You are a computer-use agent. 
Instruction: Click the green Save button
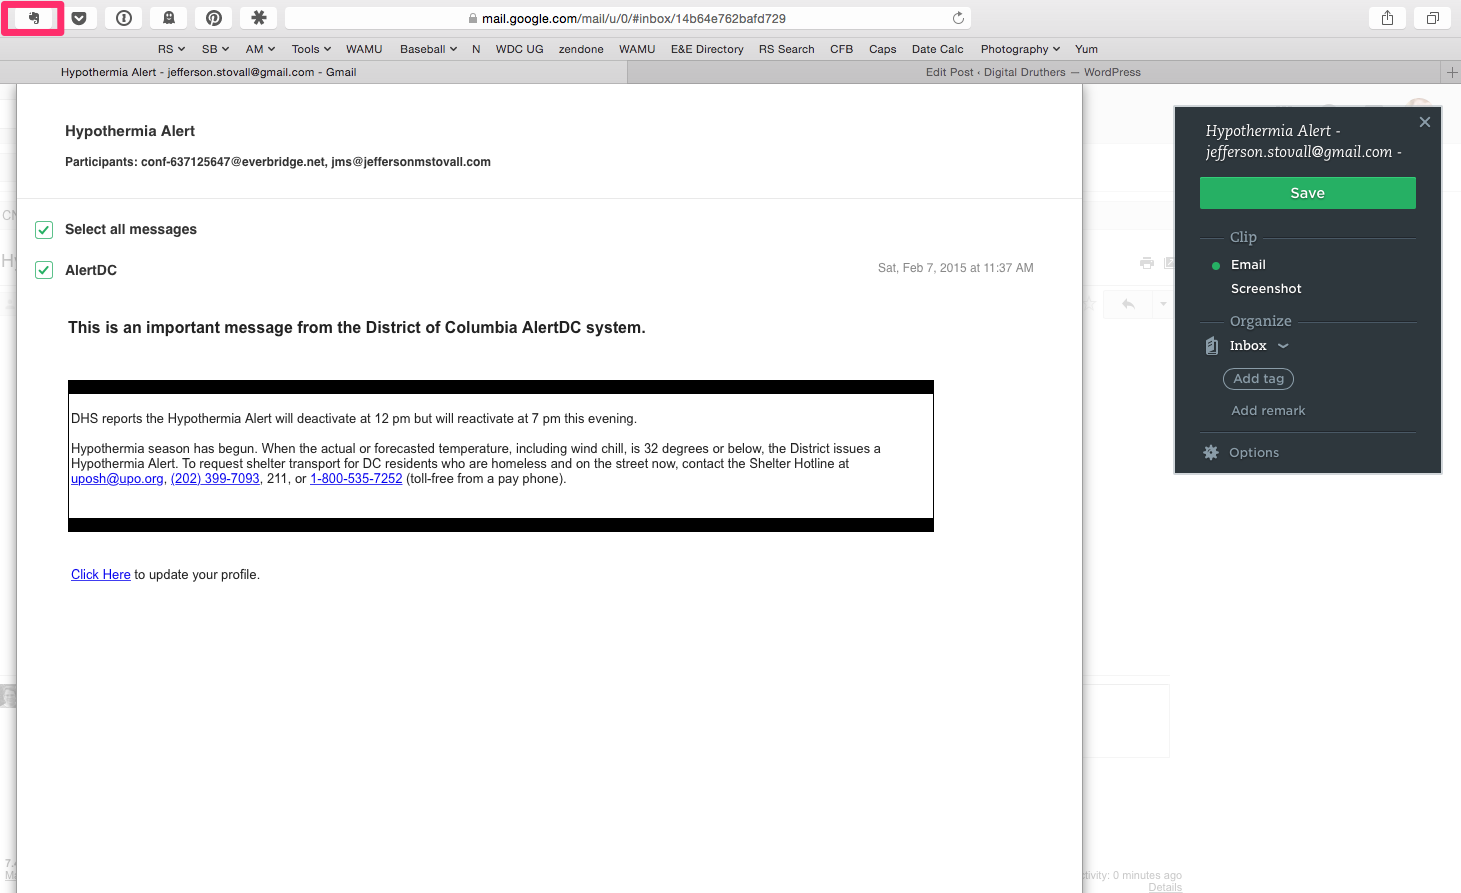pos(1307,193)
